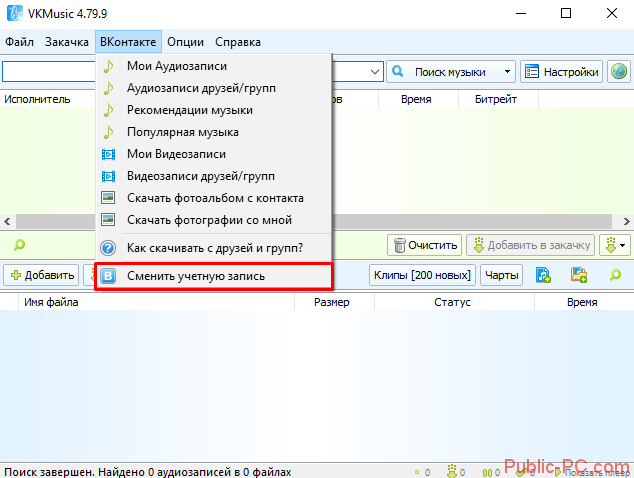Sort downloads by Размер column
634x478 pixels.
[334, 302]
